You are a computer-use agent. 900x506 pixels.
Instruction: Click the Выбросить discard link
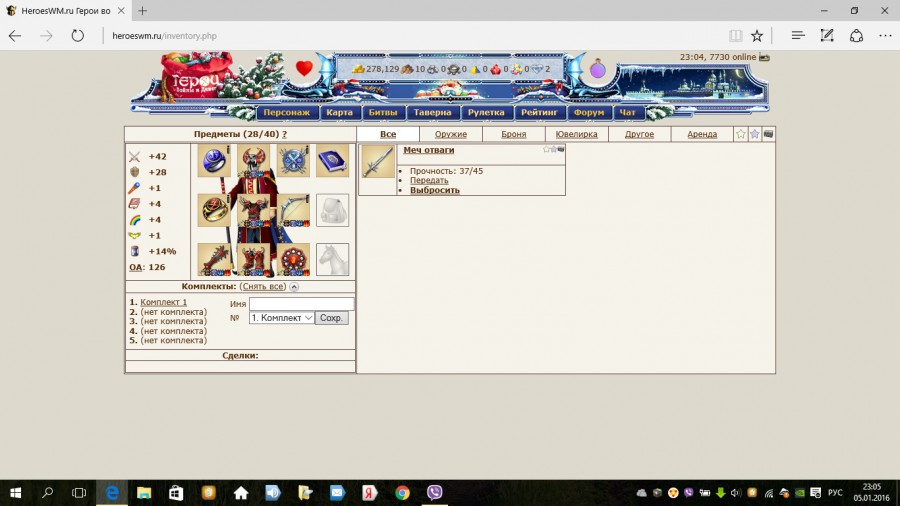coord(435,190)
